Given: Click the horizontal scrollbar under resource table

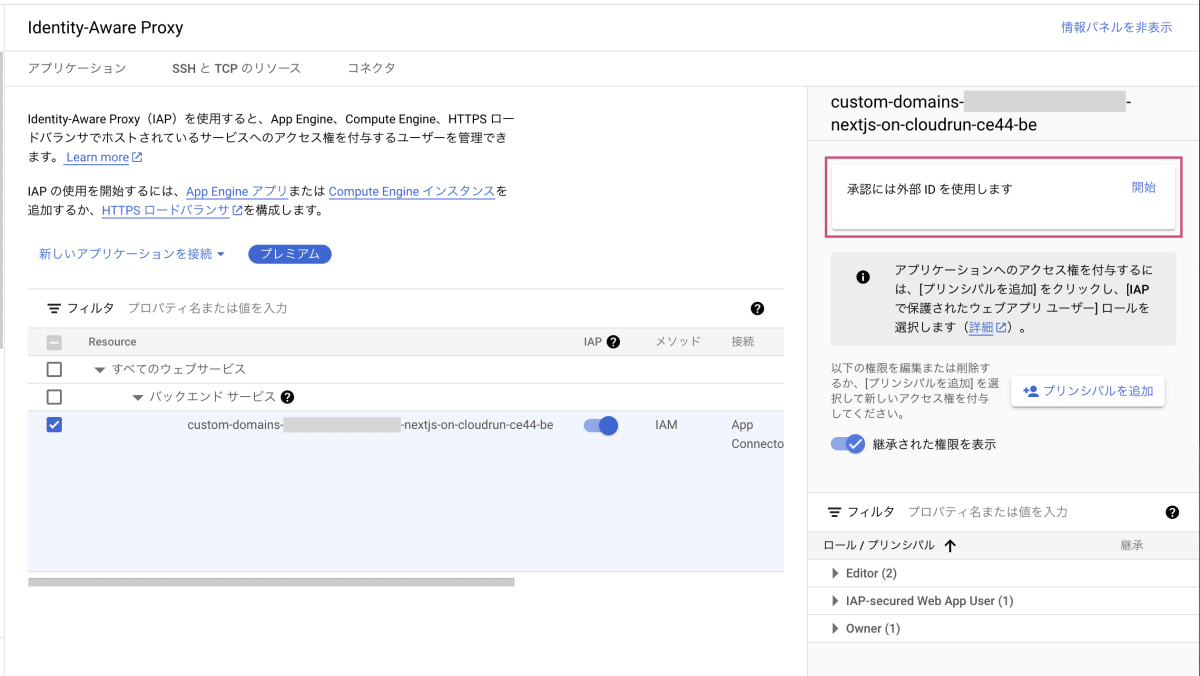Looking at the screenshot, I should coord(271,582).
